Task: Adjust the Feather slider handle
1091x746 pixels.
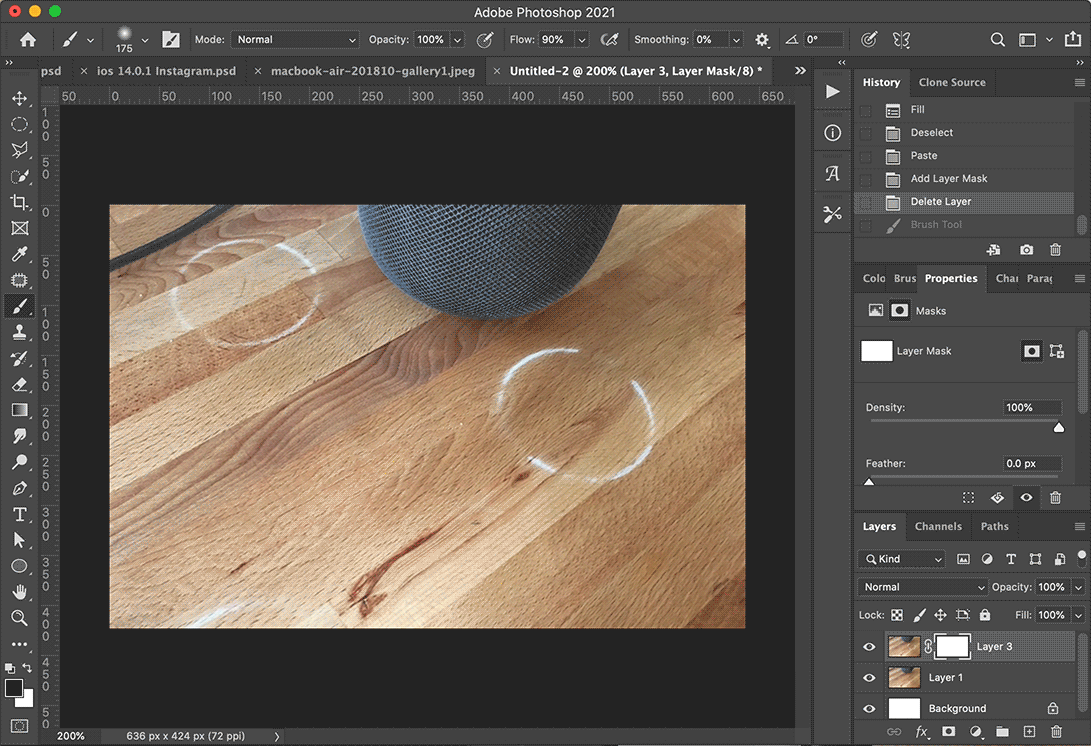Action: coord(869,482)
